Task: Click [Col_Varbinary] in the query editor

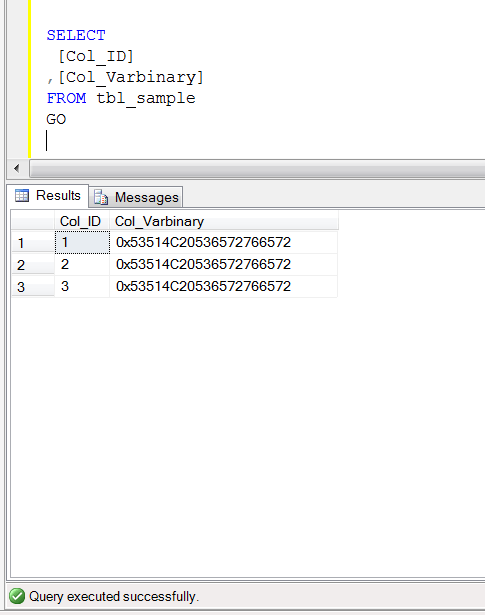Action: [131, 77]
